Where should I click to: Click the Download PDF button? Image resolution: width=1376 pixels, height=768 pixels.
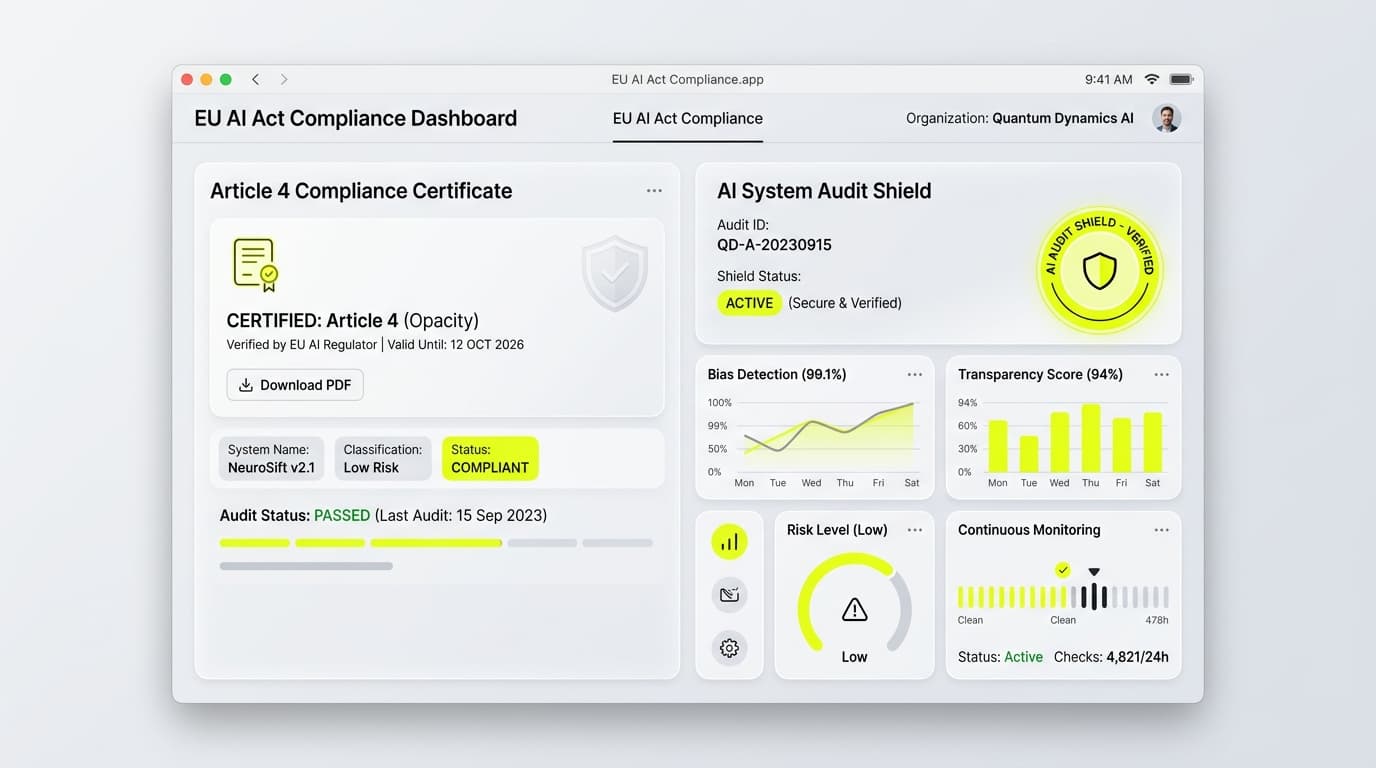295,385
